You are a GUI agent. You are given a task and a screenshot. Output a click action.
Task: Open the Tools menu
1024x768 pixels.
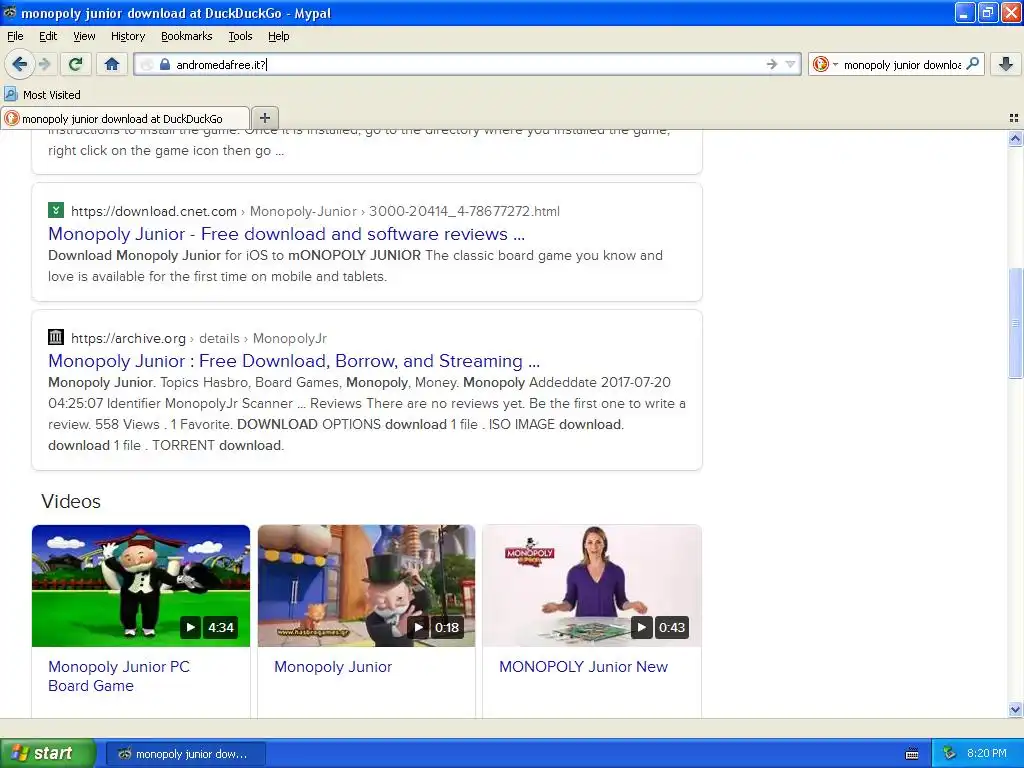240,36
